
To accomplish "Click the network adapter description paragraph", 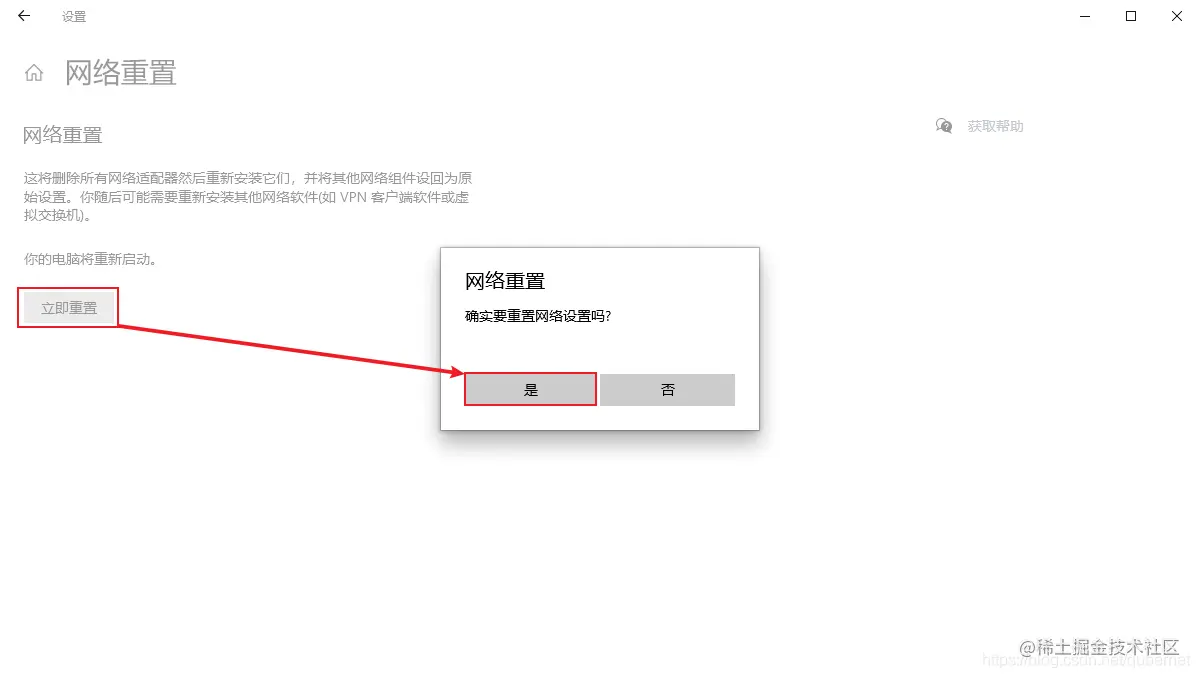I will point(247,197).
